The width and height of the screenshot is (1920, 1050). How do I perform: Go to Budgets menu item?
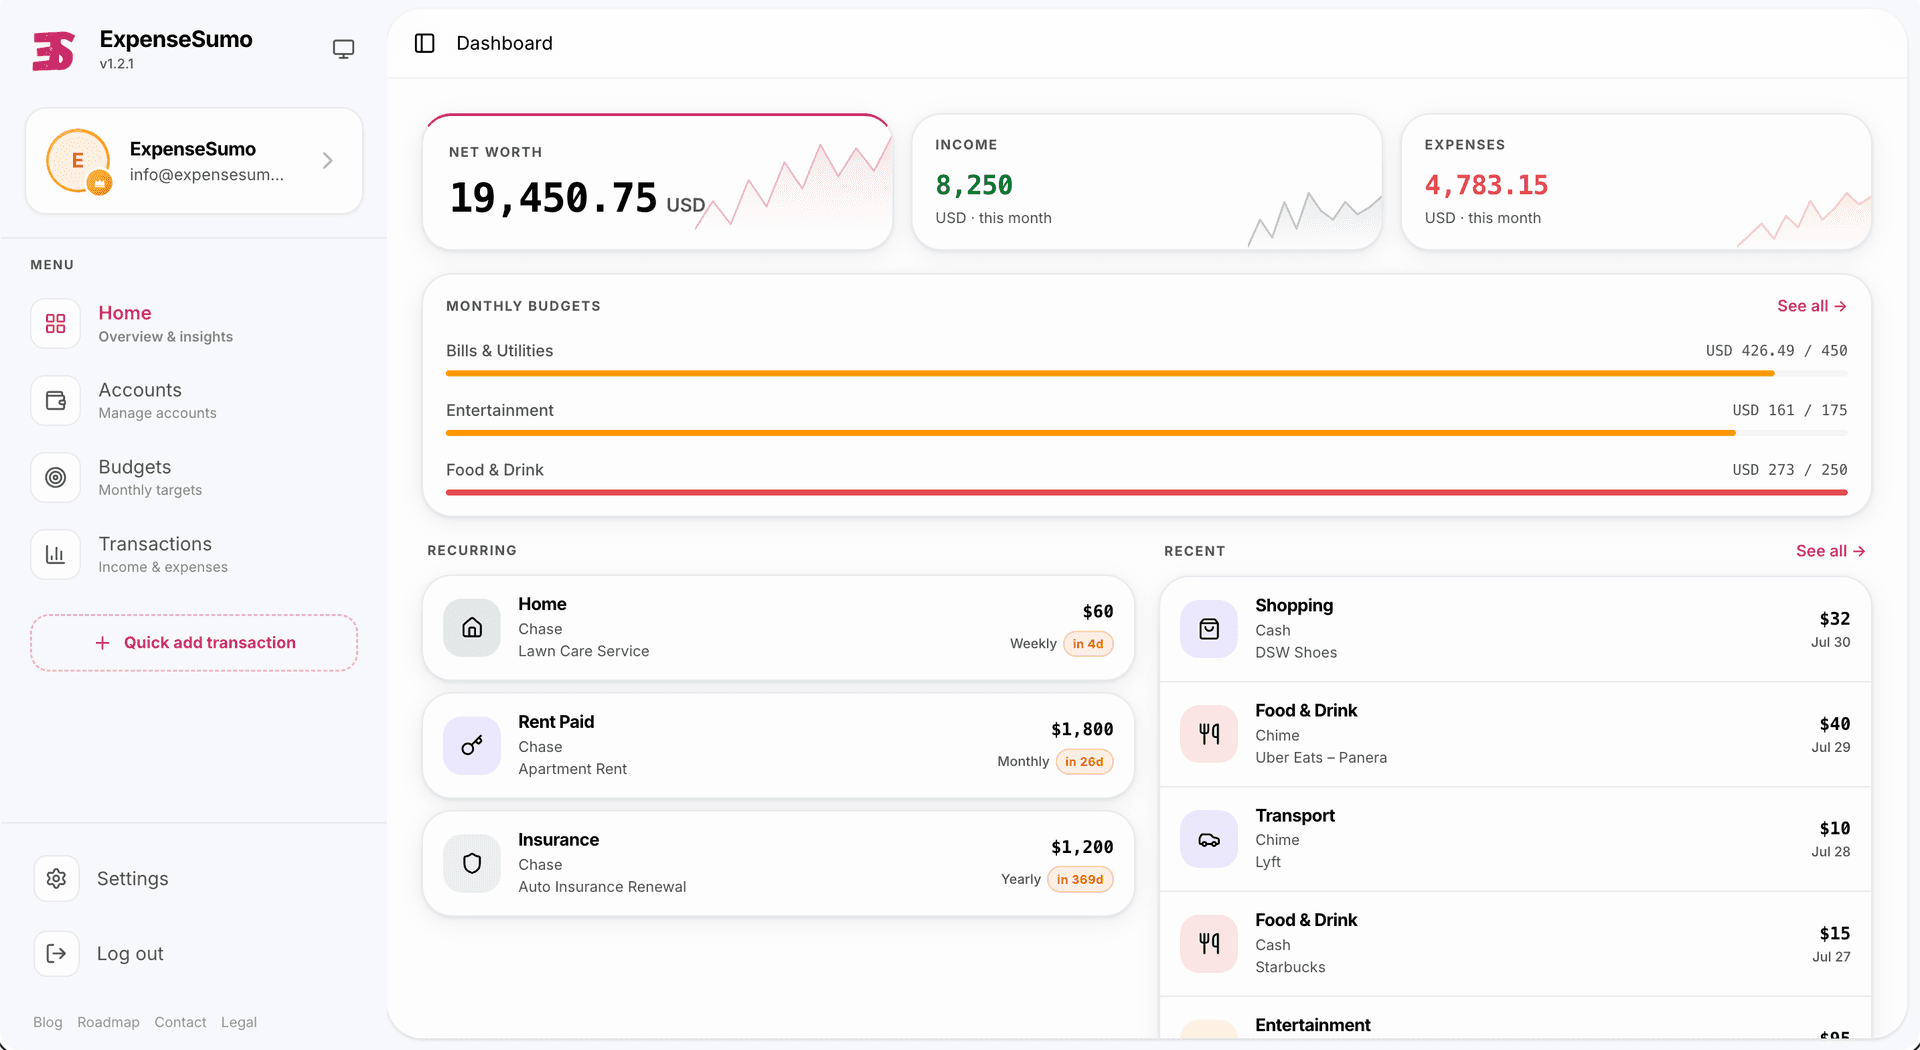pyautogui.click(x=134, y=478)
